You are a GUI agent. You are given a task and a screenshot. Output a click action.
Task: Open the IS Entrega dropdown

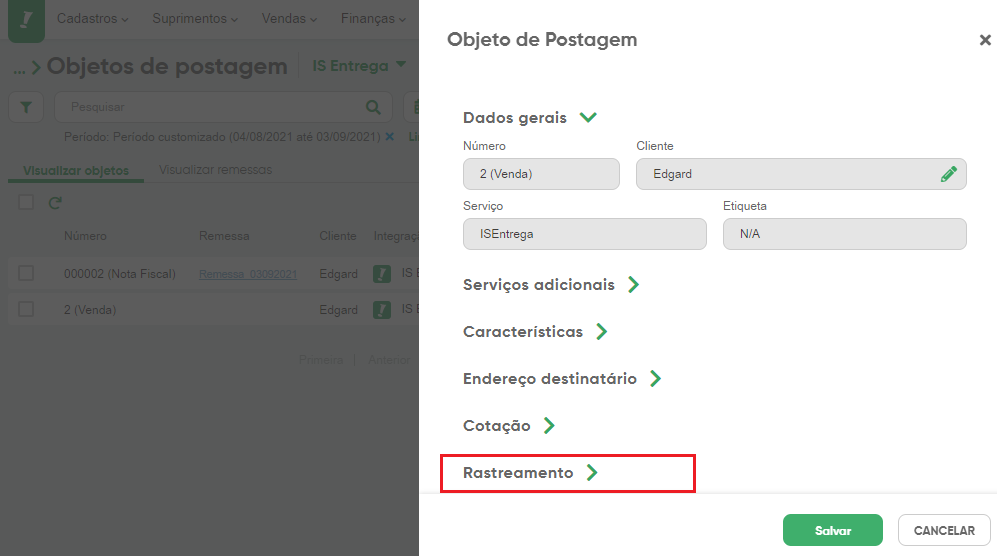359,66
